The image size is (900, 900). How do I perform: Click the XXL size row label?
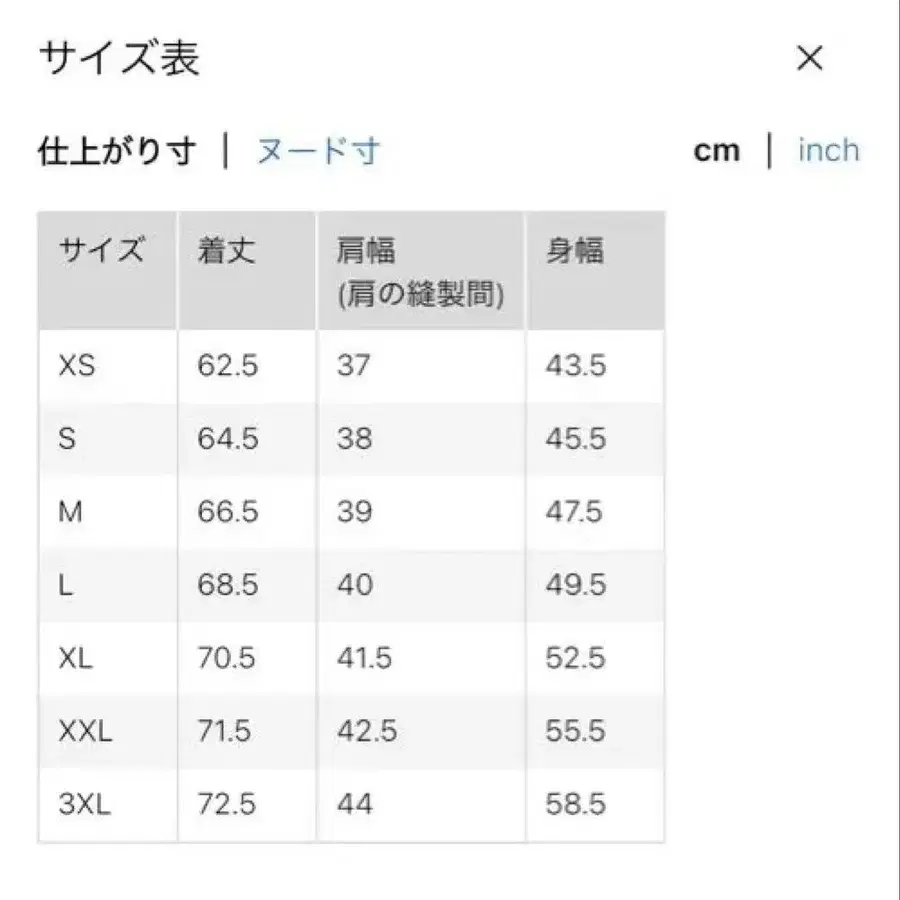[x=82, y=731]
